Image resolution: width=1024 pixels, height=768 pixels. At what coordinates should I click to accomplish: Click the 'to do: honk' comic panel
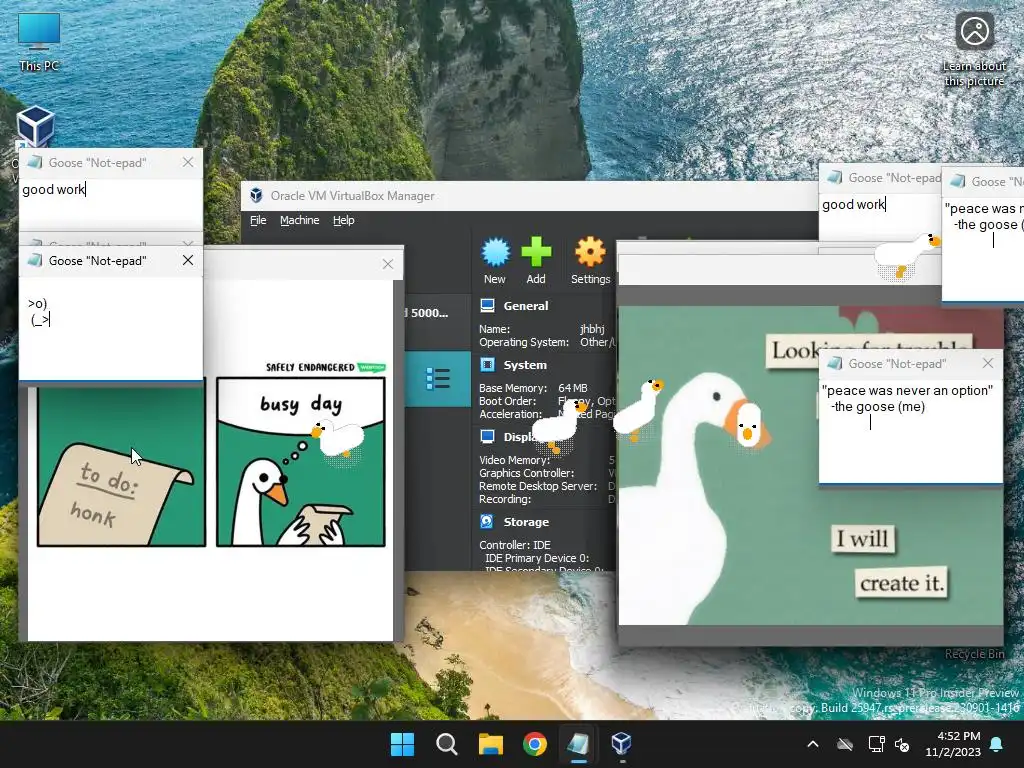click(x=121, y=466)
